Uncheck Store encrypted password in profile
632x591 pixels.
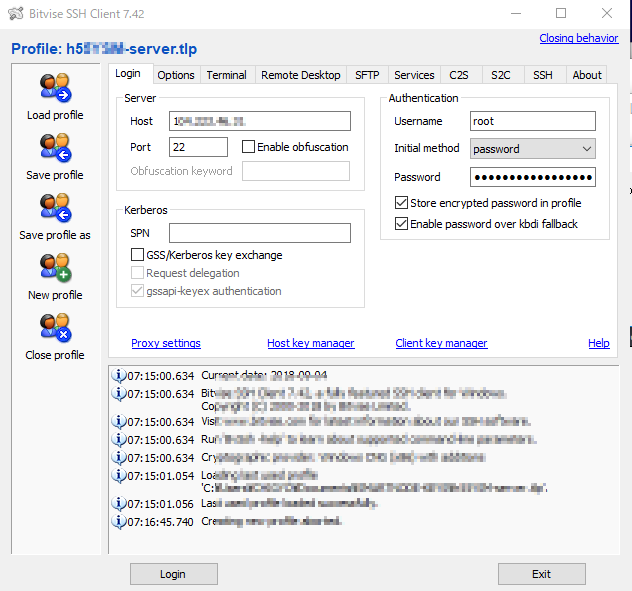point(402,203)
